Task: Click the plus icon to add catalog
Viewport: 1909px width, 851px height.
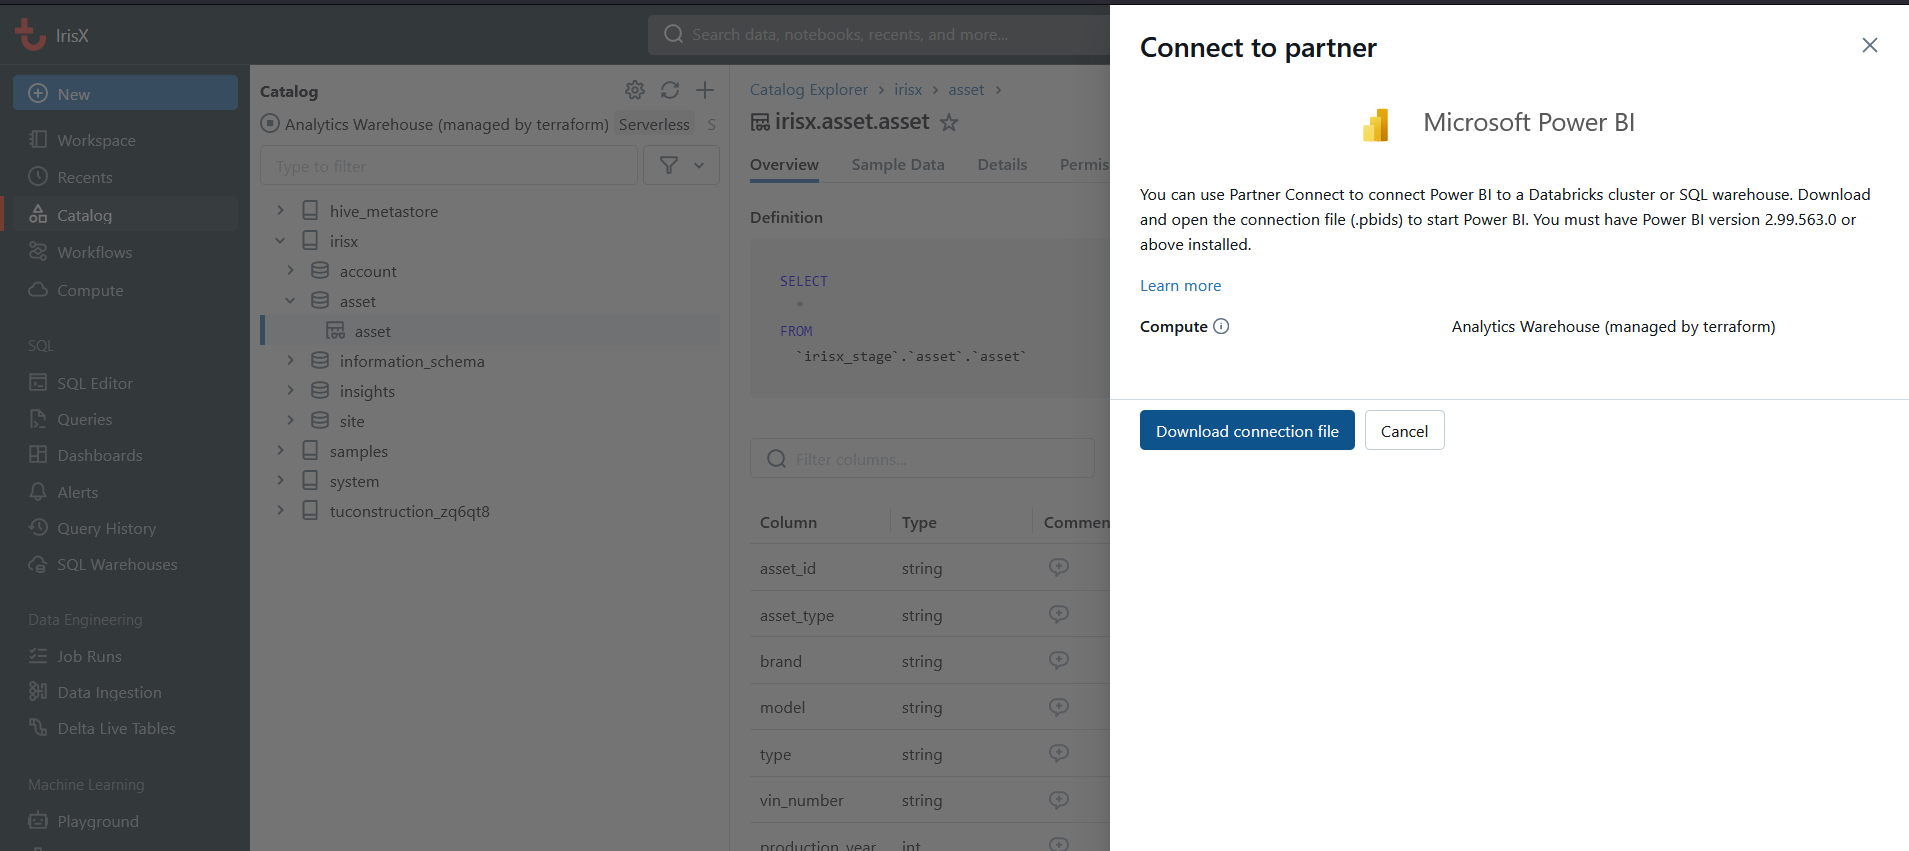Action: point(705,90)
